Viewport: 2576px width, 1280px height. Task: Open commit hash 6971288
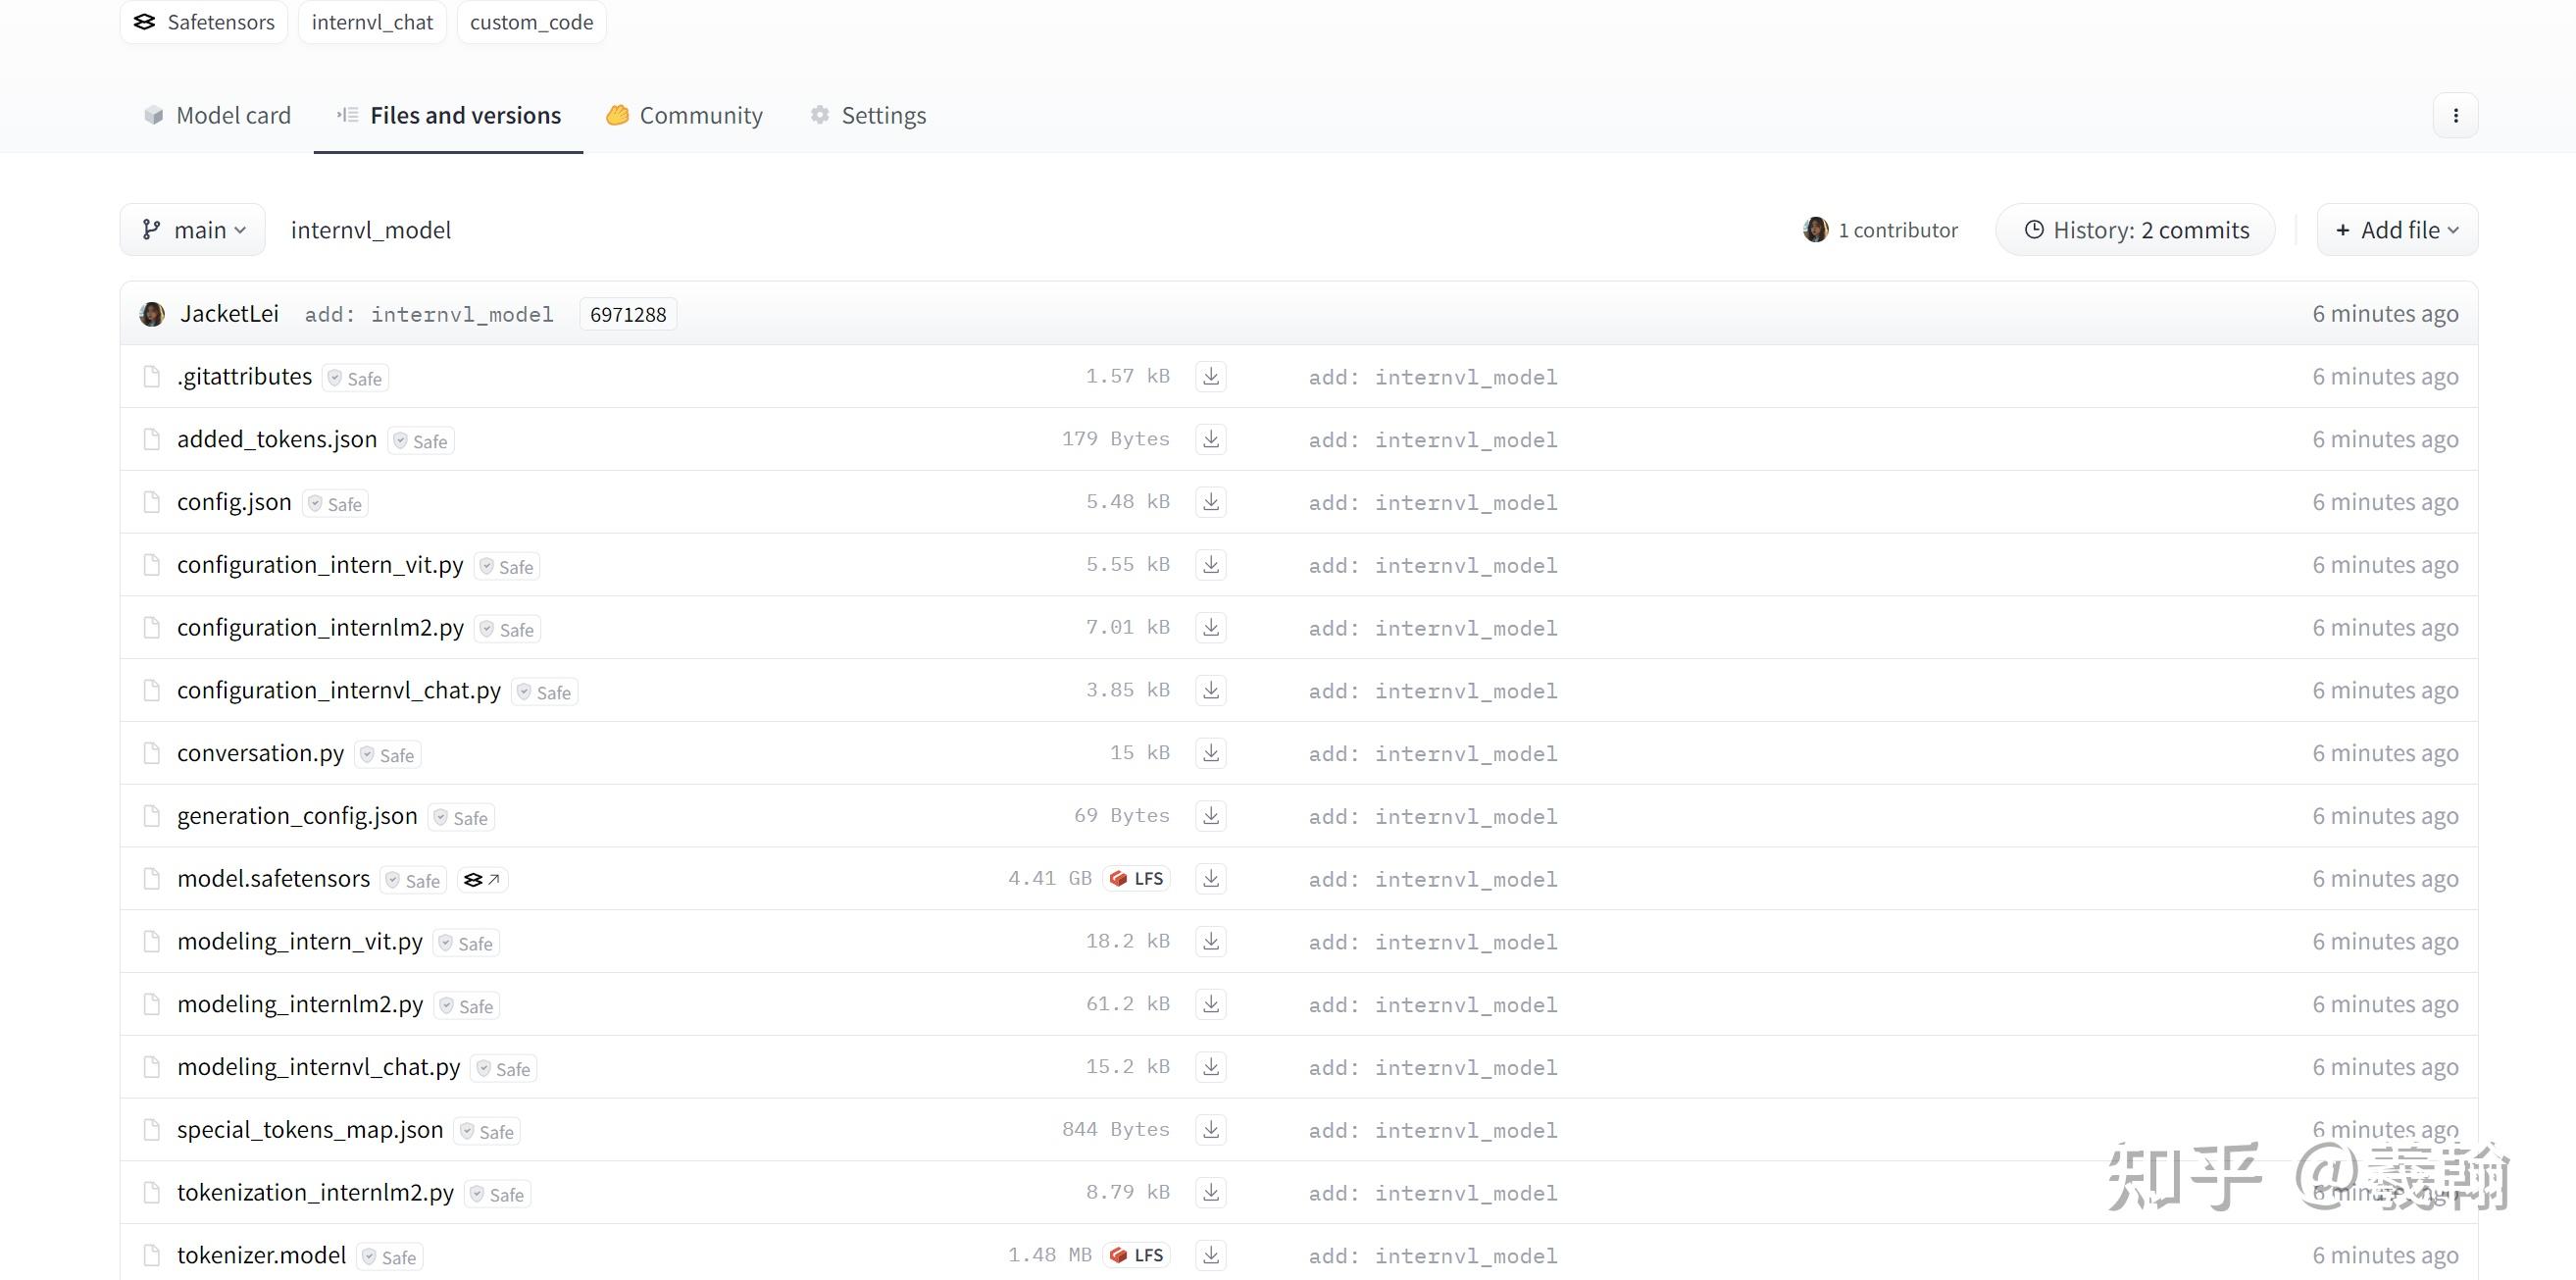[x=627, y=315]
